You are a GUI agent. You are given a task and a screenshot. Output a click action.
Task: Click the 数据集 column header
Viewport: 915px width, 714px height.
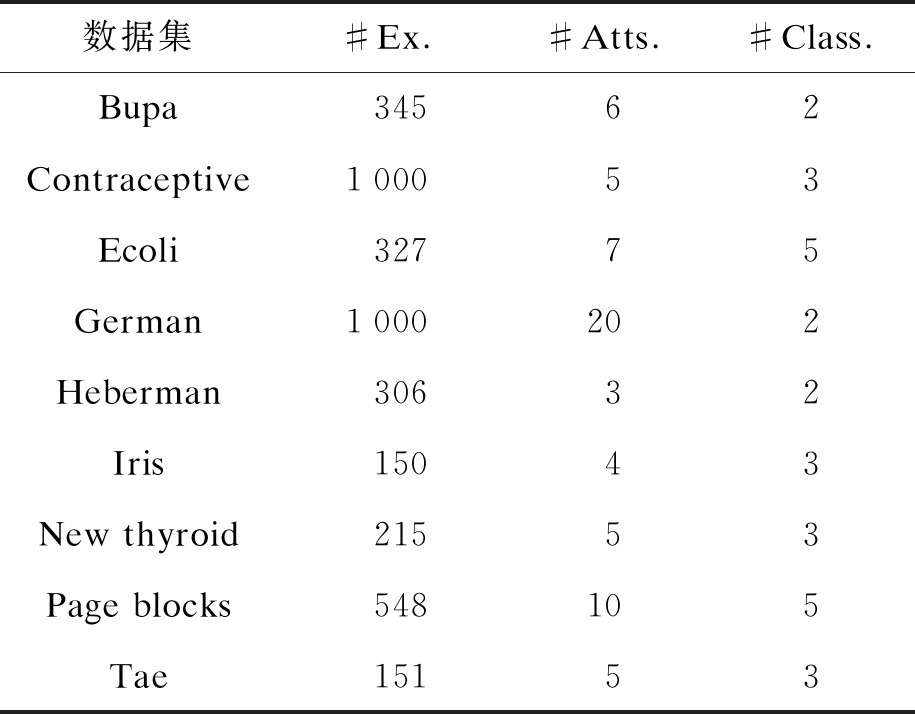click(x=138, y=38)
